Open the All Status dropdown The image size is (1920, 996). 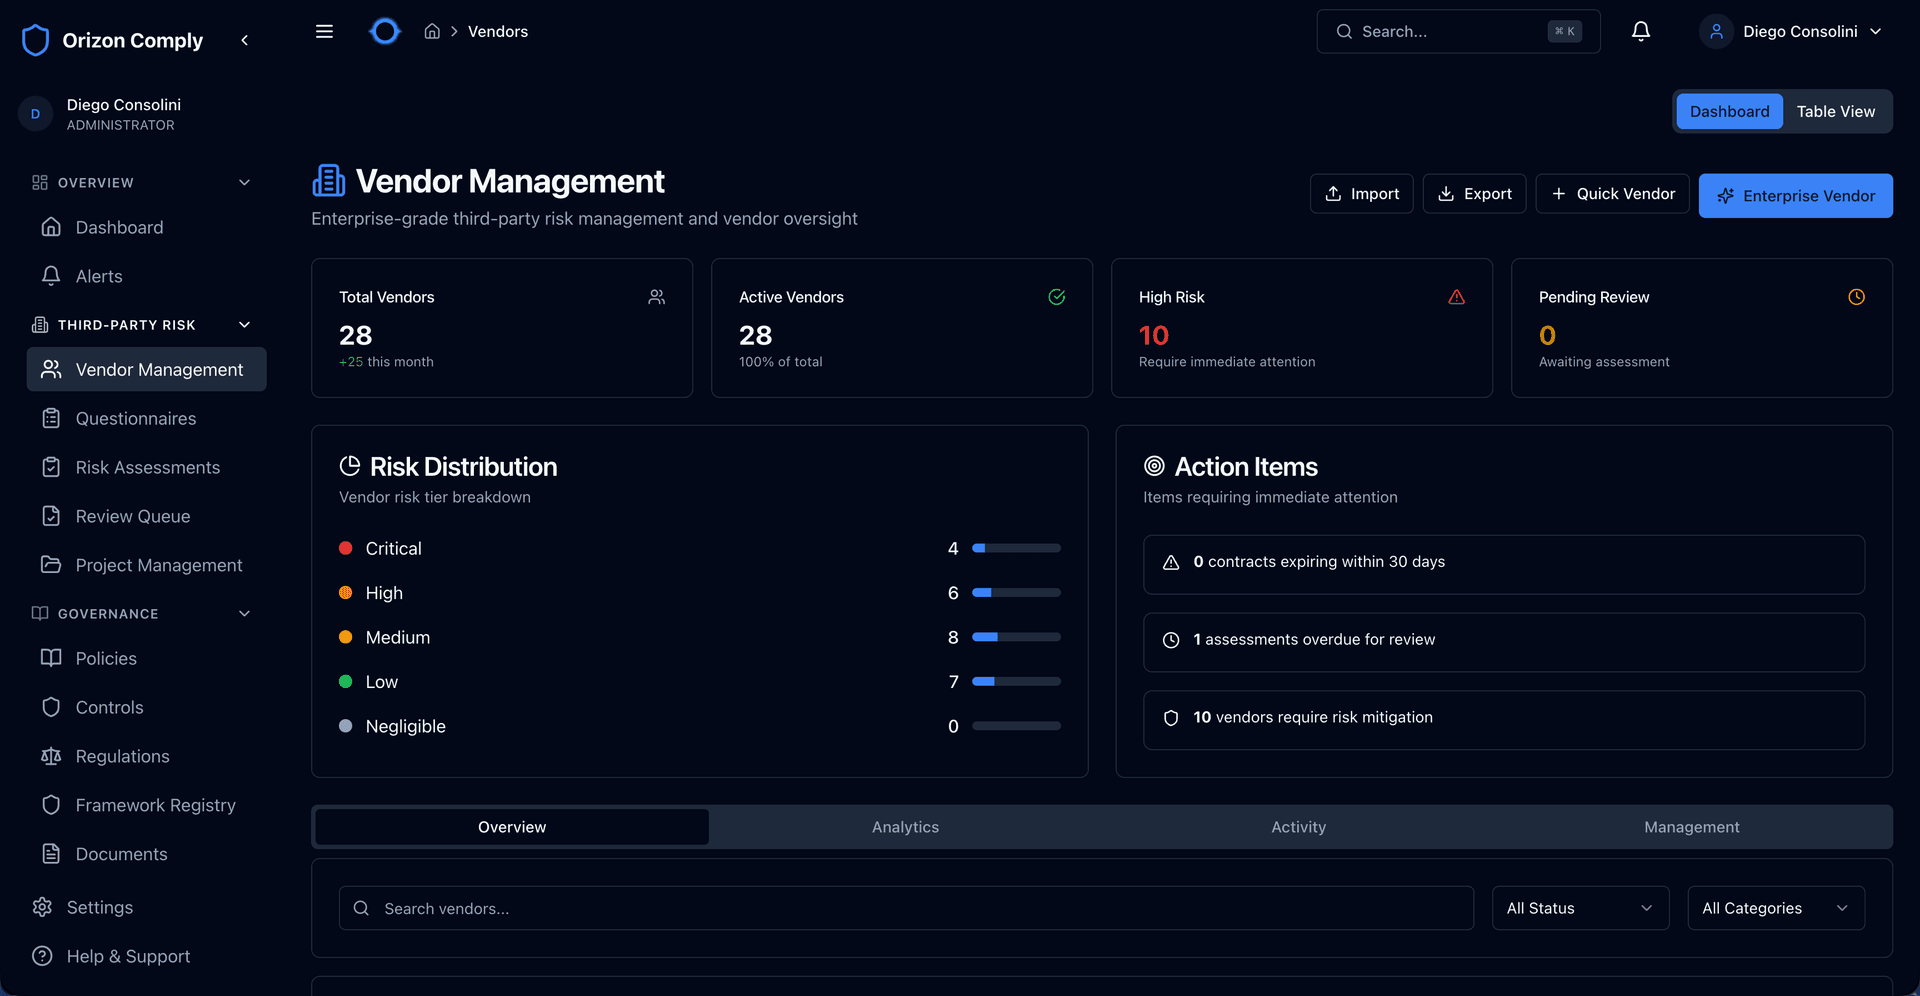(1579, 908)
